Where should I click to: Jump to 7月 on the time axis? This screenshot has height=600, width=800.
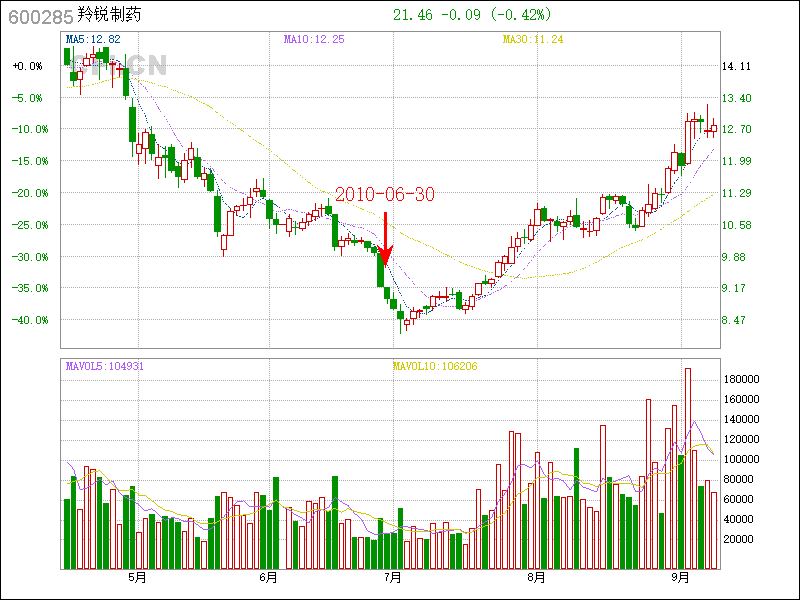pyautogui.click(x=393, y=578)
